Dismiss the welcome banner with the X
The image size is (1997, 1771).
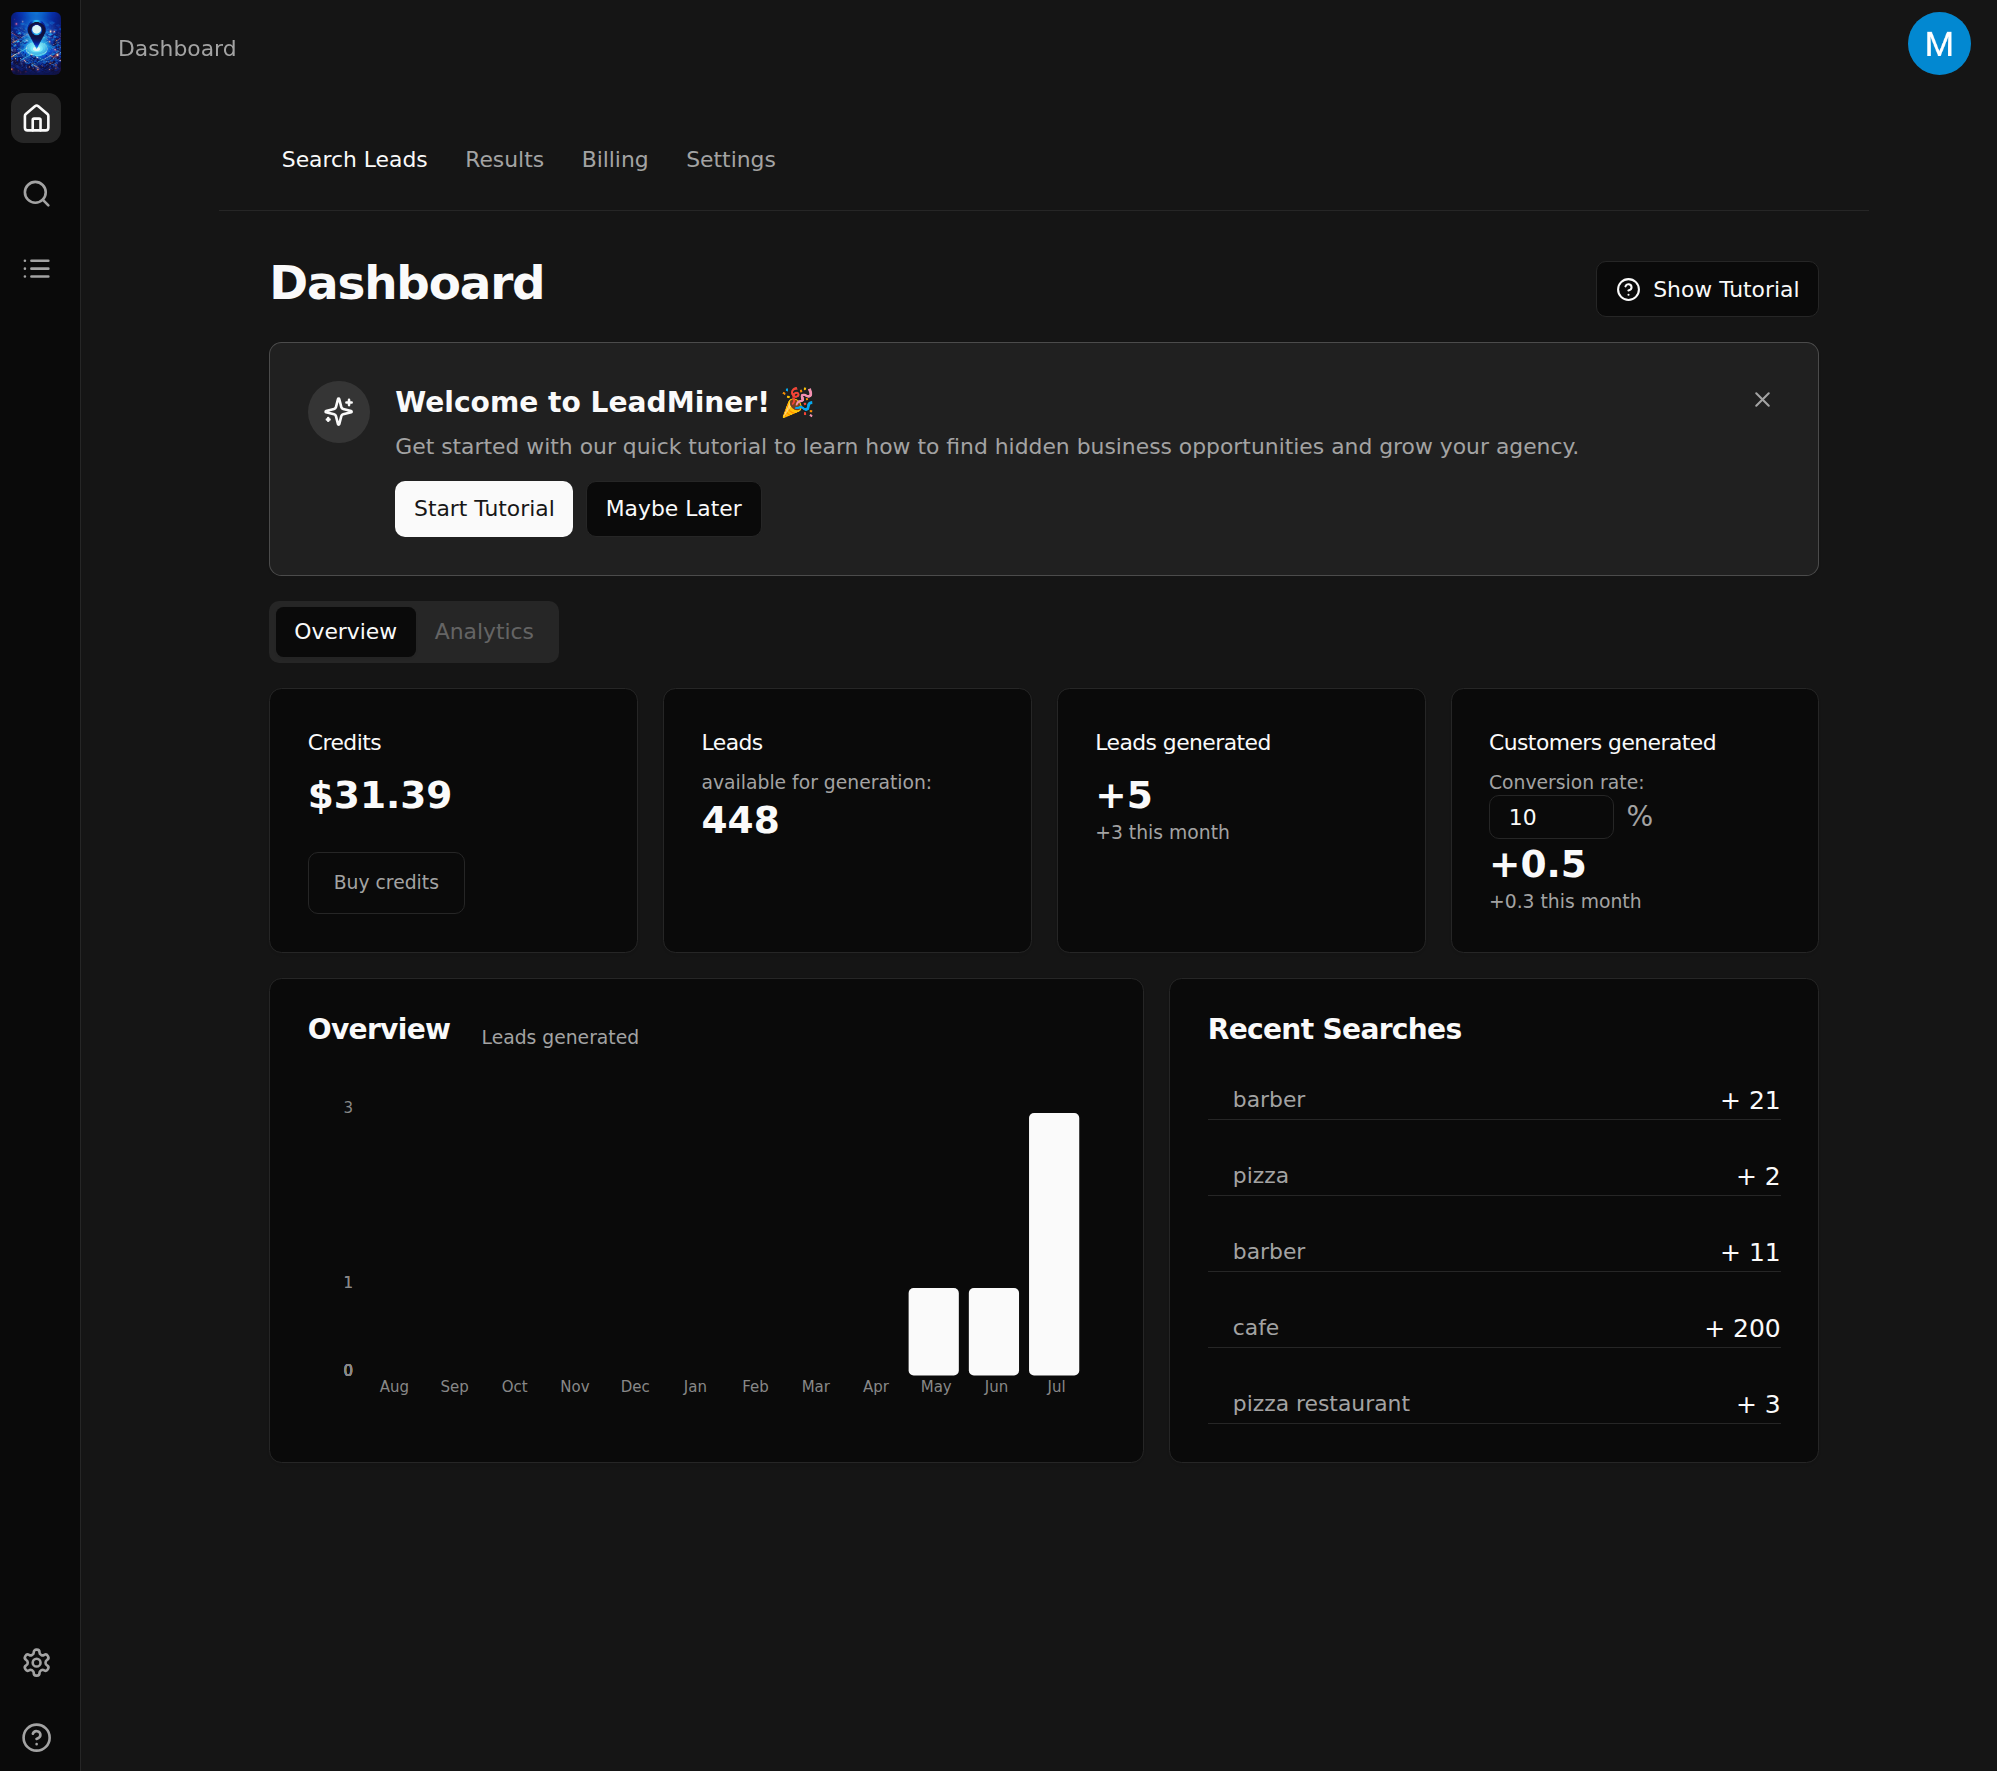click(1762, 399)
